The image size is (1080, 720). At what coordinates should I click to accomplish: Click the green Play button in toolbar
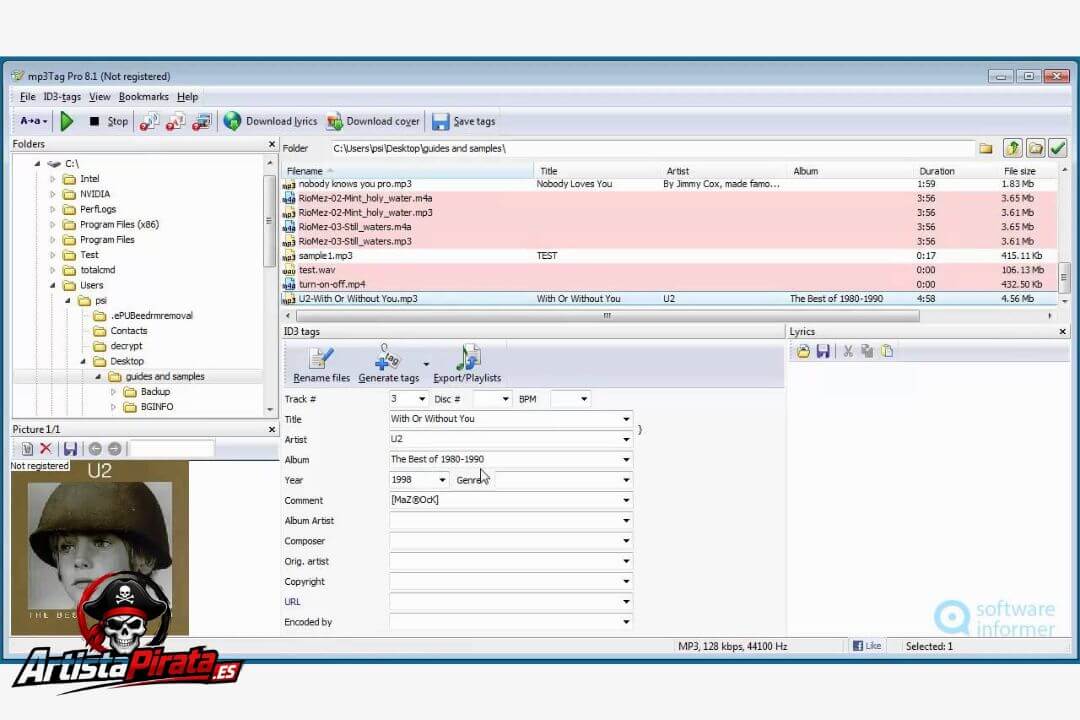(x=67, y=121)
